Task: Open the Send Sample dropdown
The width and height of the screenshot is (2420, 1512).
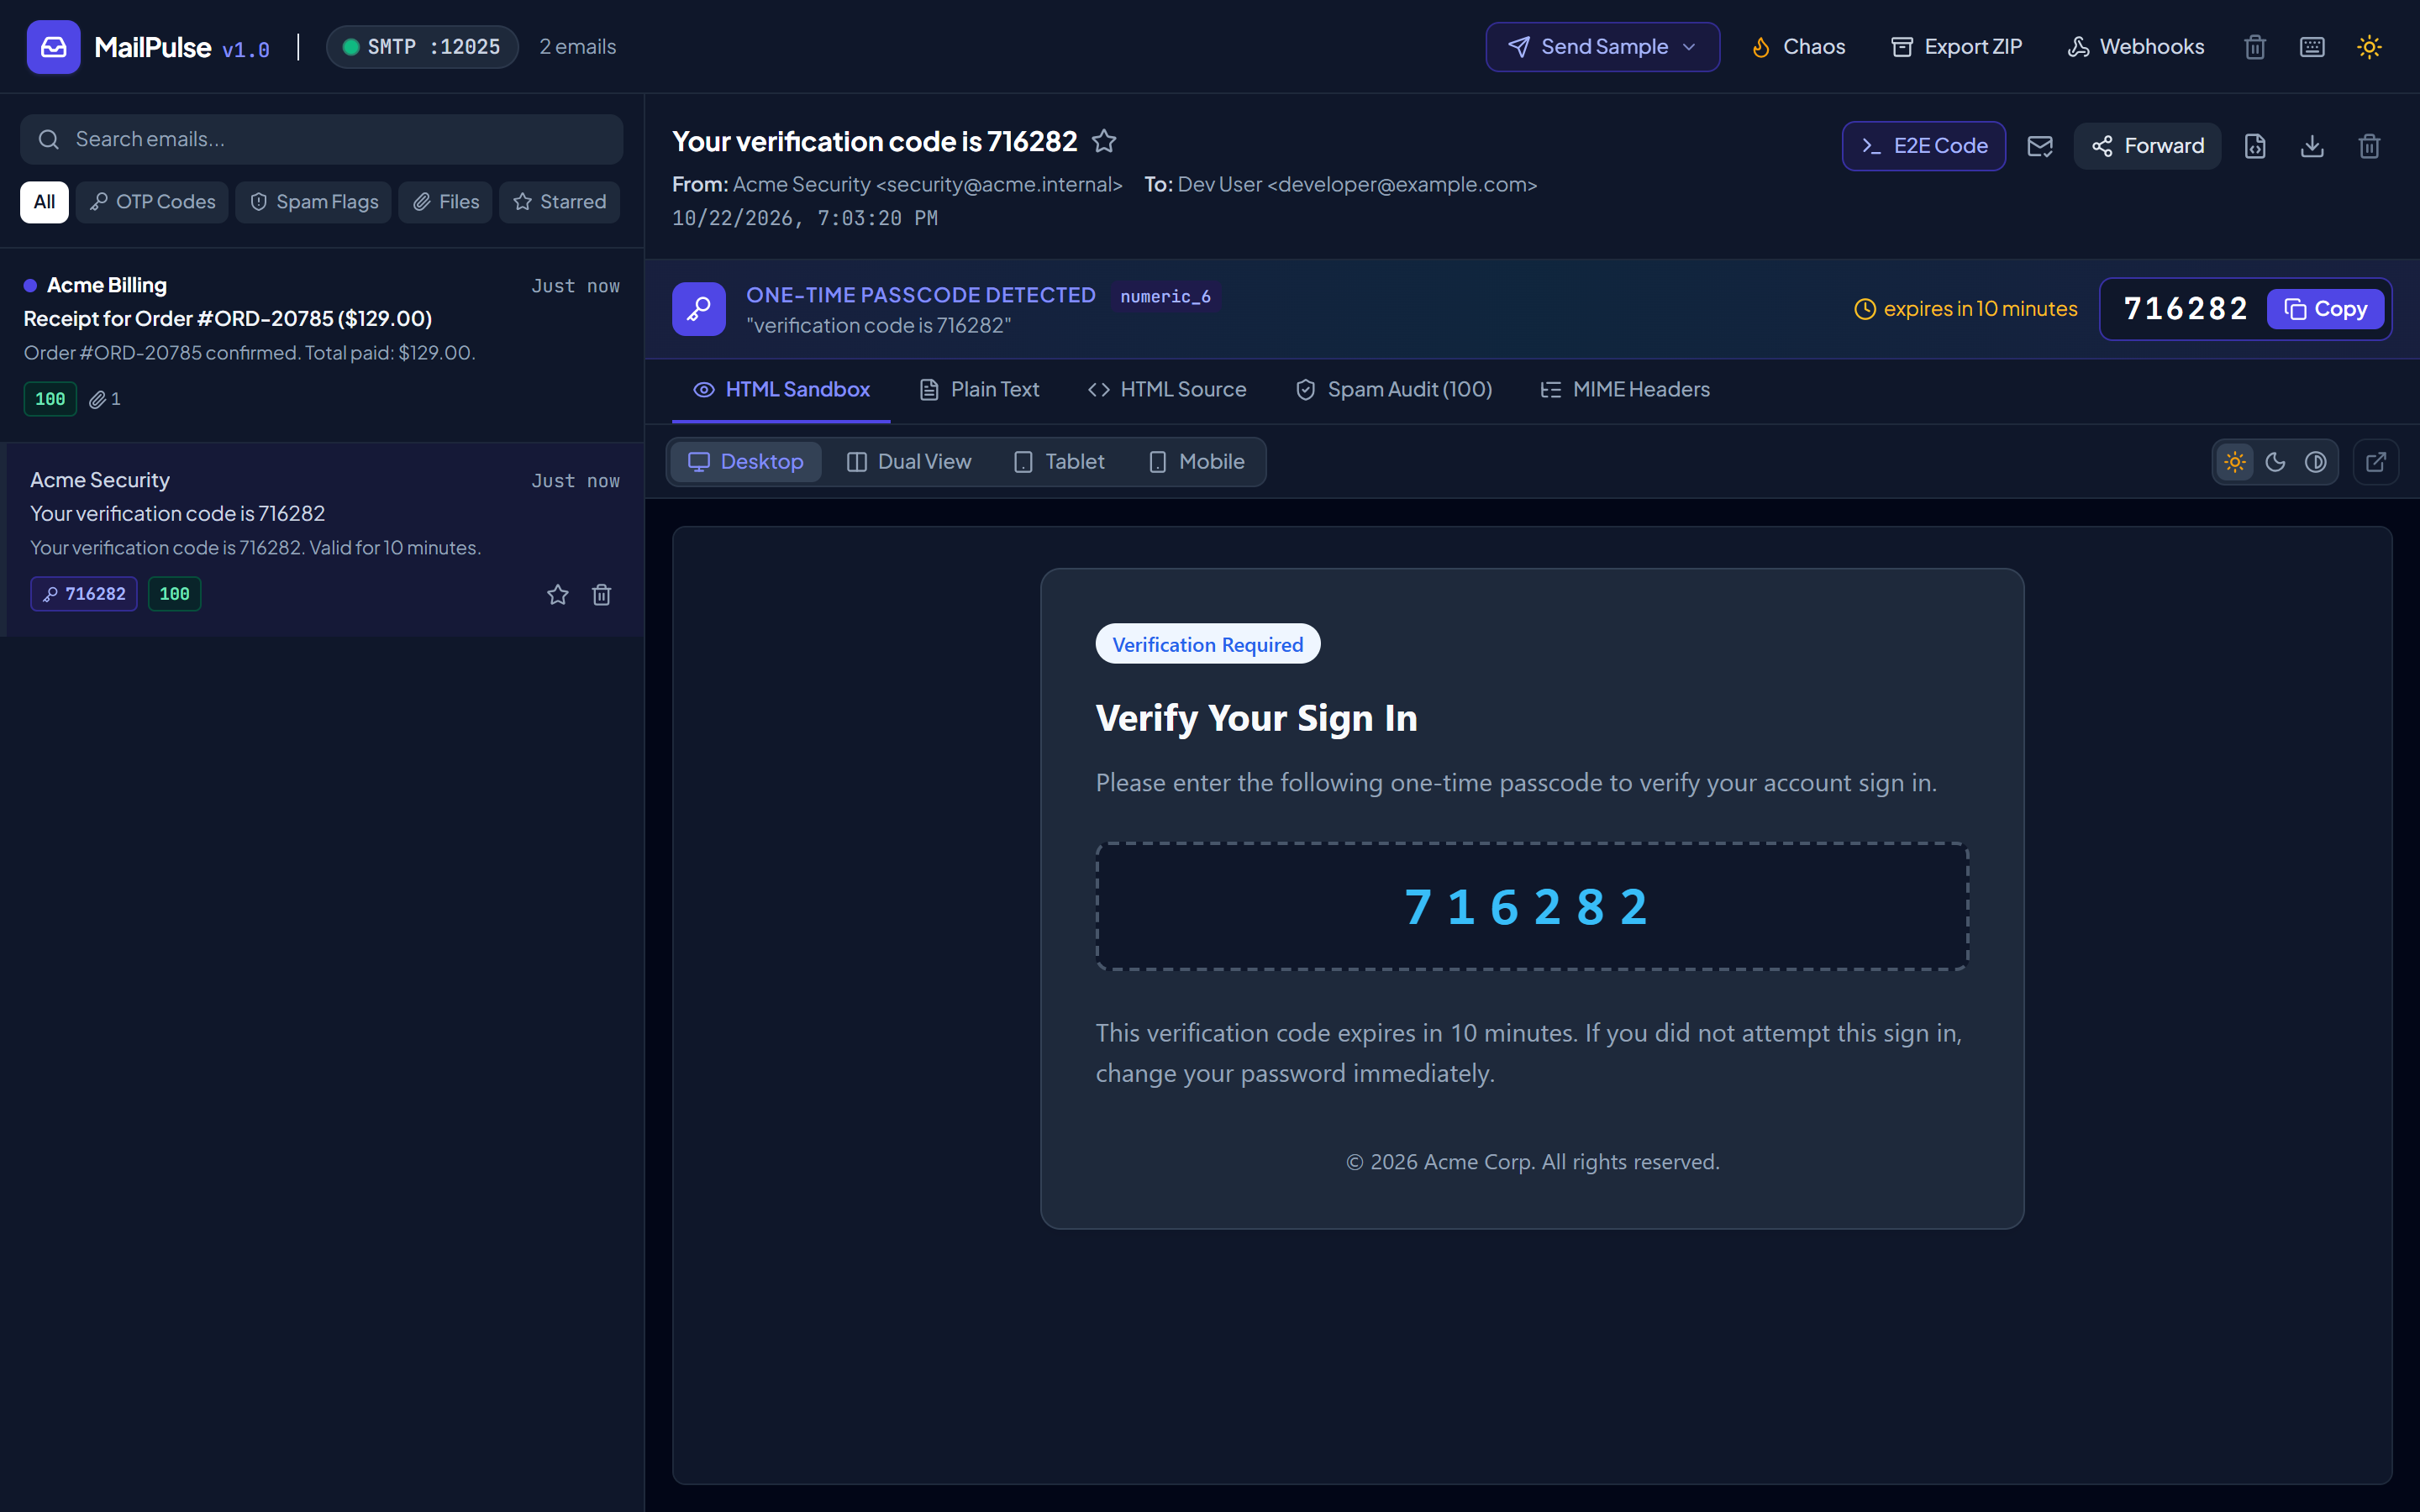Action: [x=1602, y=47]
